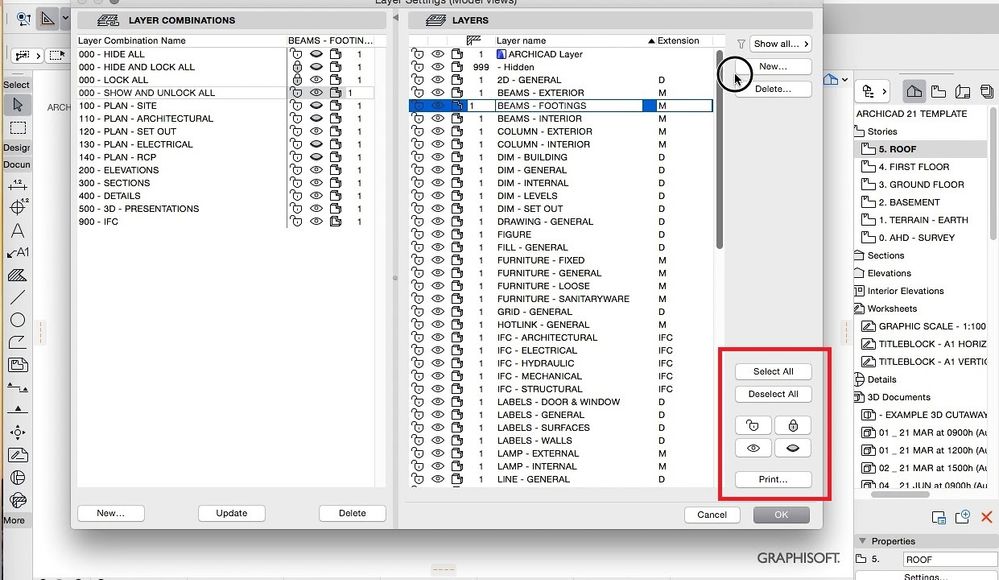The width and height of the screenshot is (999, 580).
Task: Click Cancel to dismiss Layer Settings
Action: pyautogui.click(x=712, y=515)
